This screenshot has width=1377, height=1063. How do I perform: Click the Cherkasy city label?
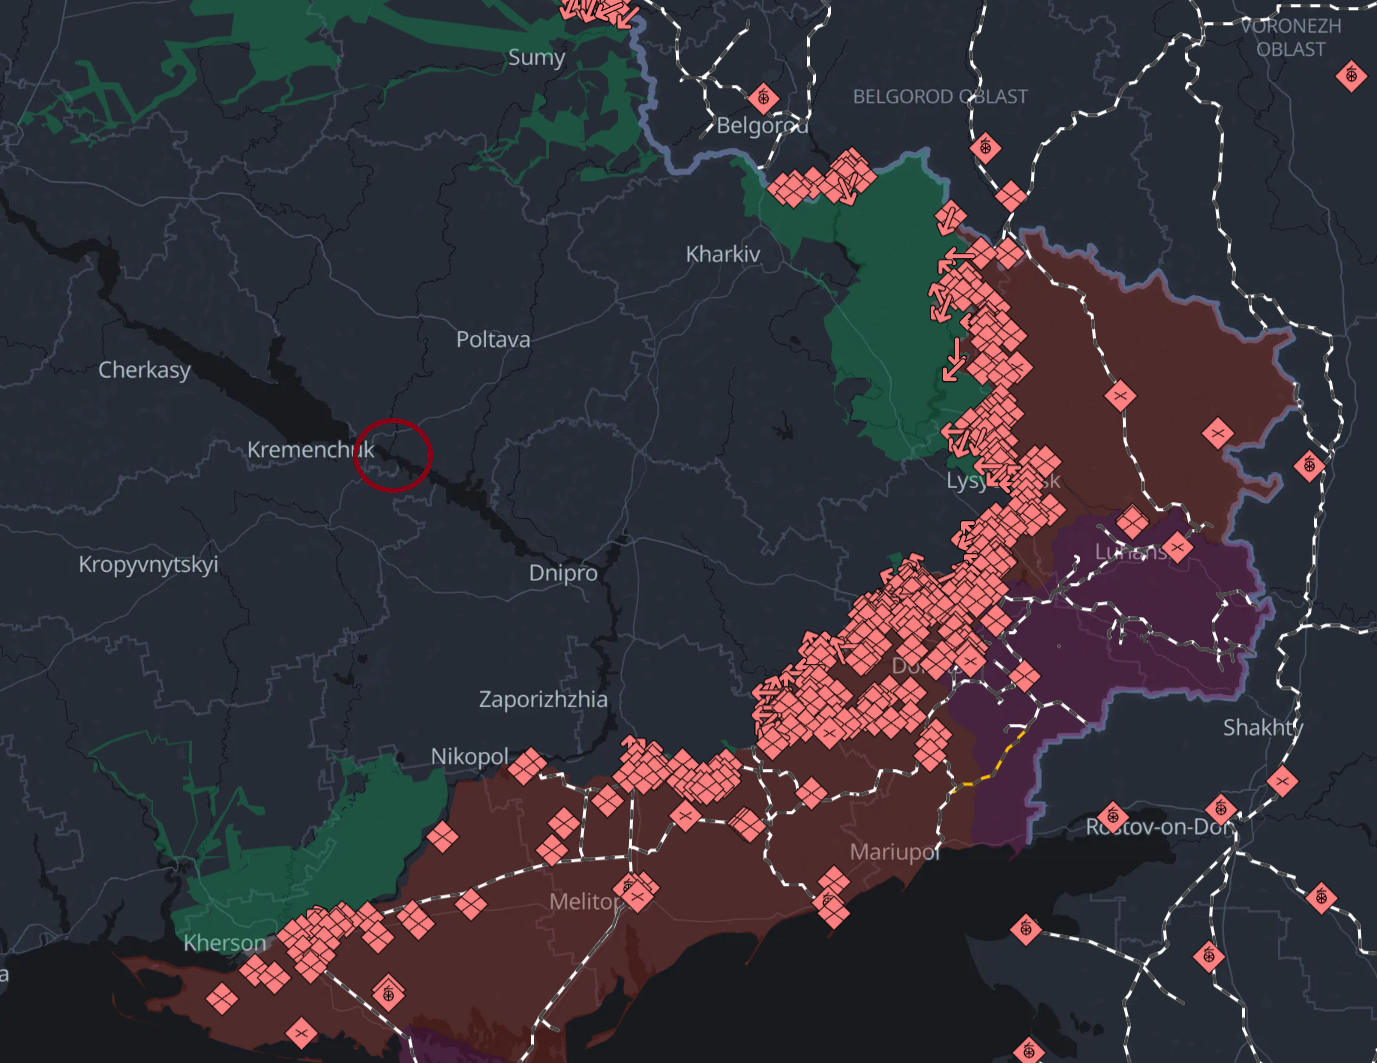click(144, 370)
